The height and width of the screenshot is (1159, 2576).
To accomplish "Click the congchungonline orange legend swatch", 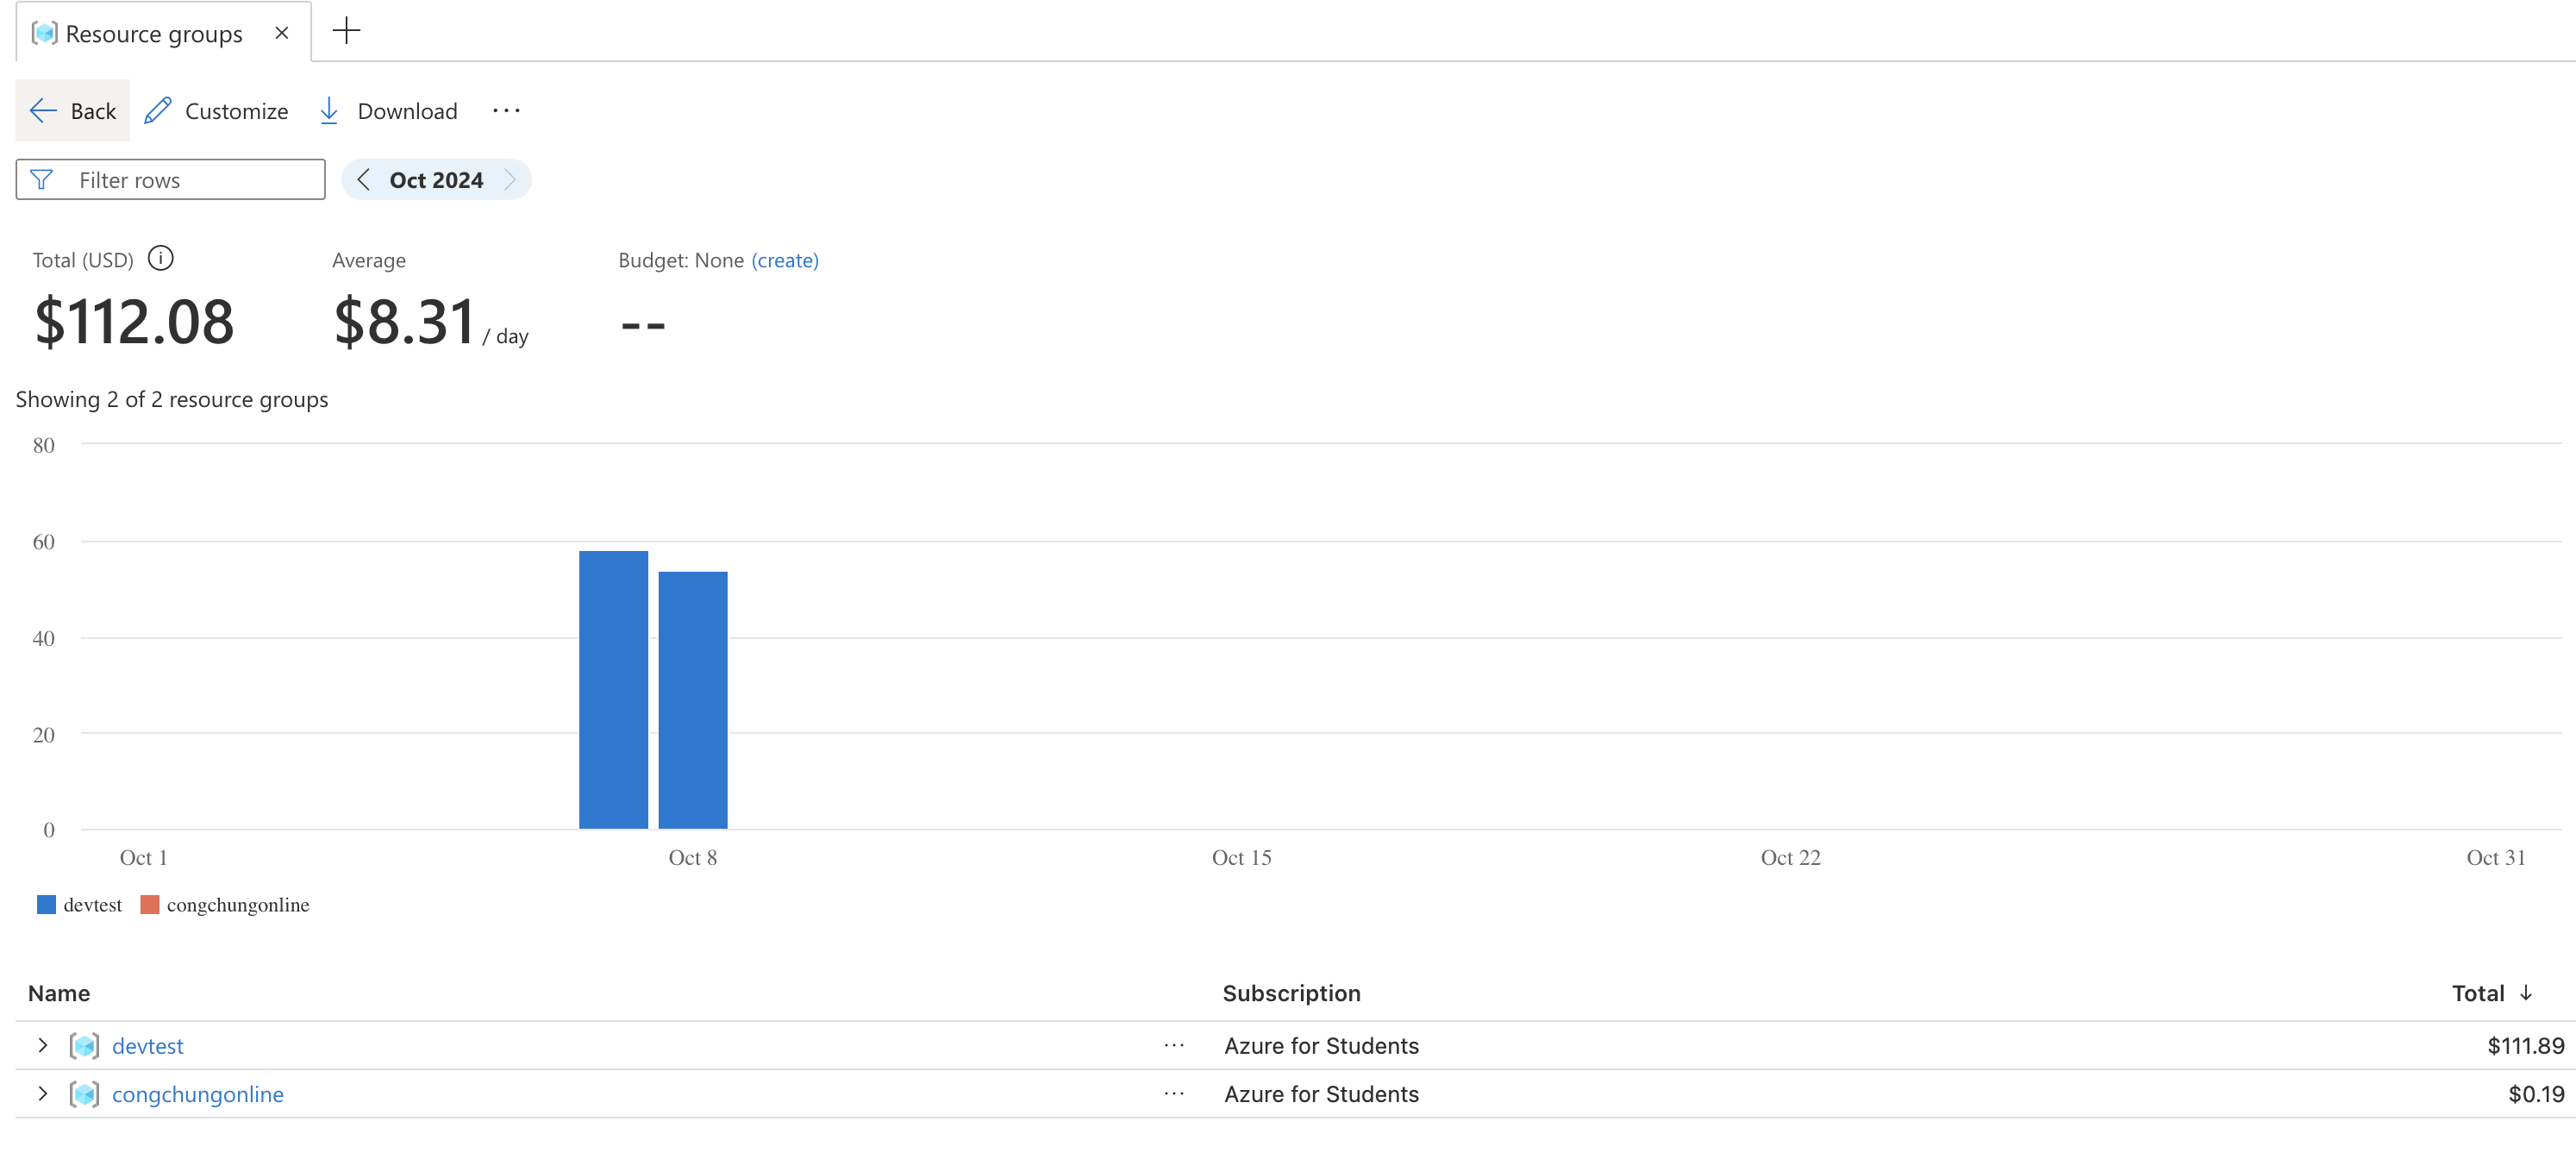I will pyautogui.click(x=150, y=905).
